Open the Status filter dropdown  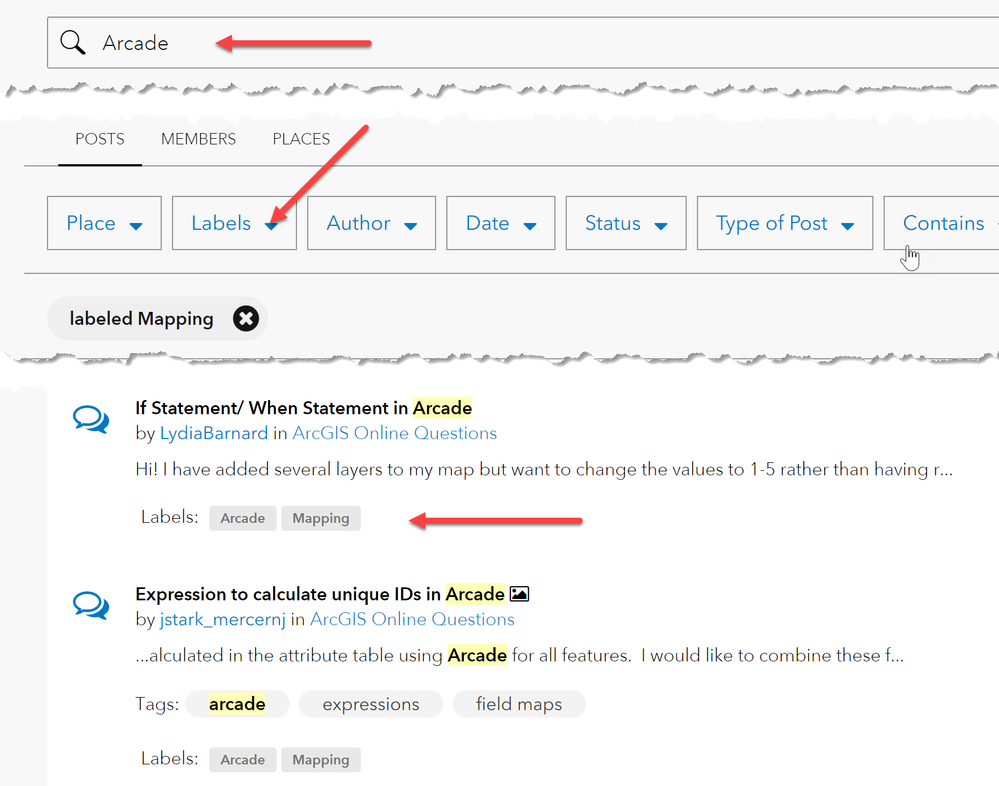point(626,223)
